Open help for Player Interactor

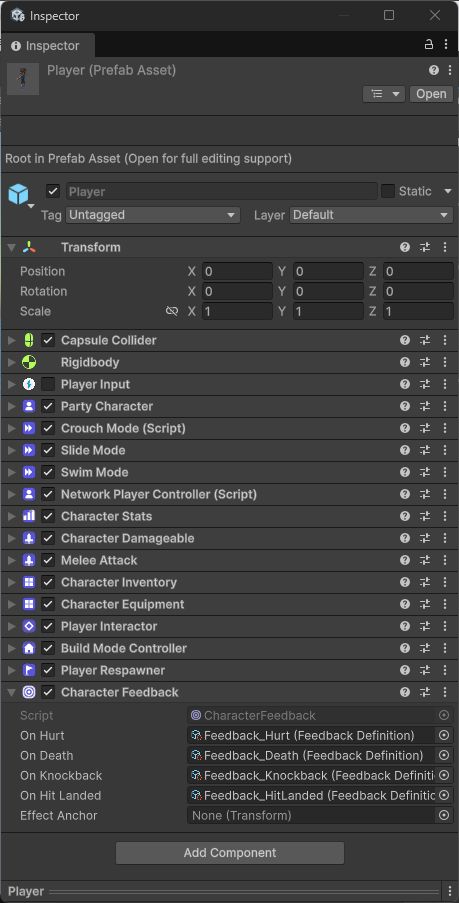(405, 626)
